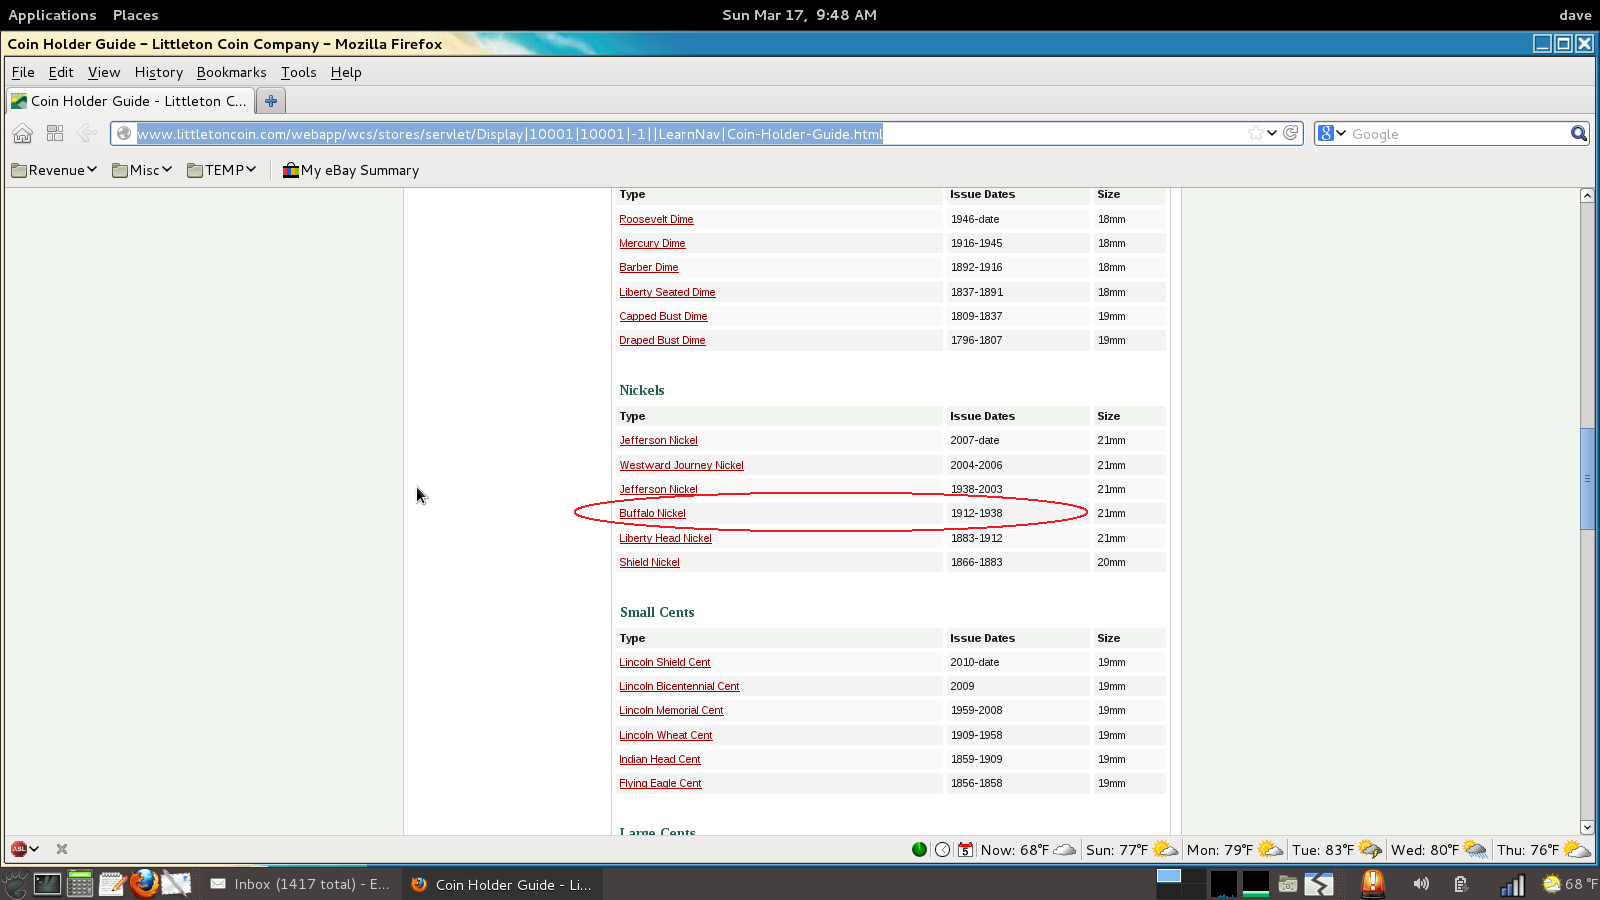Click the vertical scrollbar thumb
This screenshot has height=900, width=1600.
click(x=1587, y=479)
